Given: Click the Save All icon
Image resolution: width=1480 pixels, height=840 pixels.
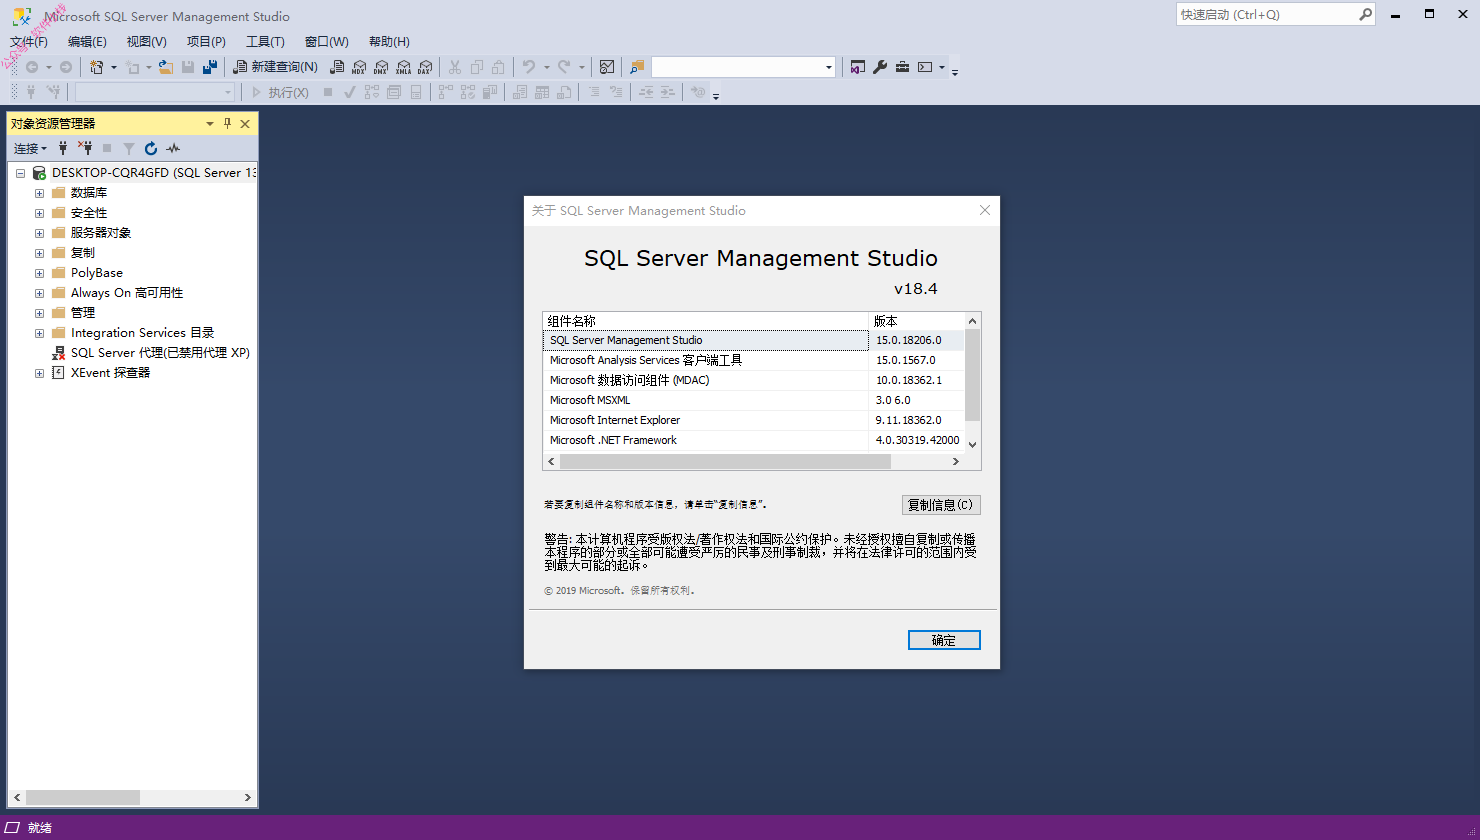Looking at the screenshot, I should pos(210,67).
